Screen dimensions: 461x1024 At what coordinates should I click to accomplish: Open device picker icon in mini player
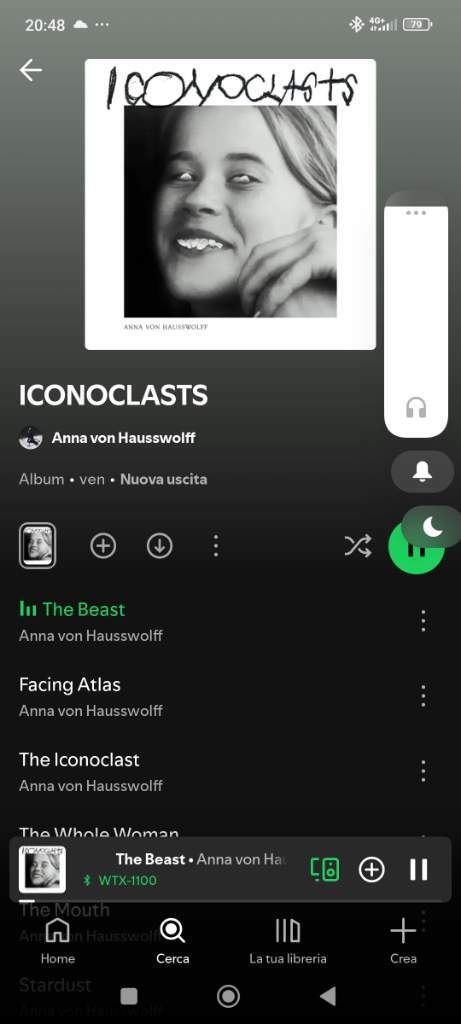point(325,869)
